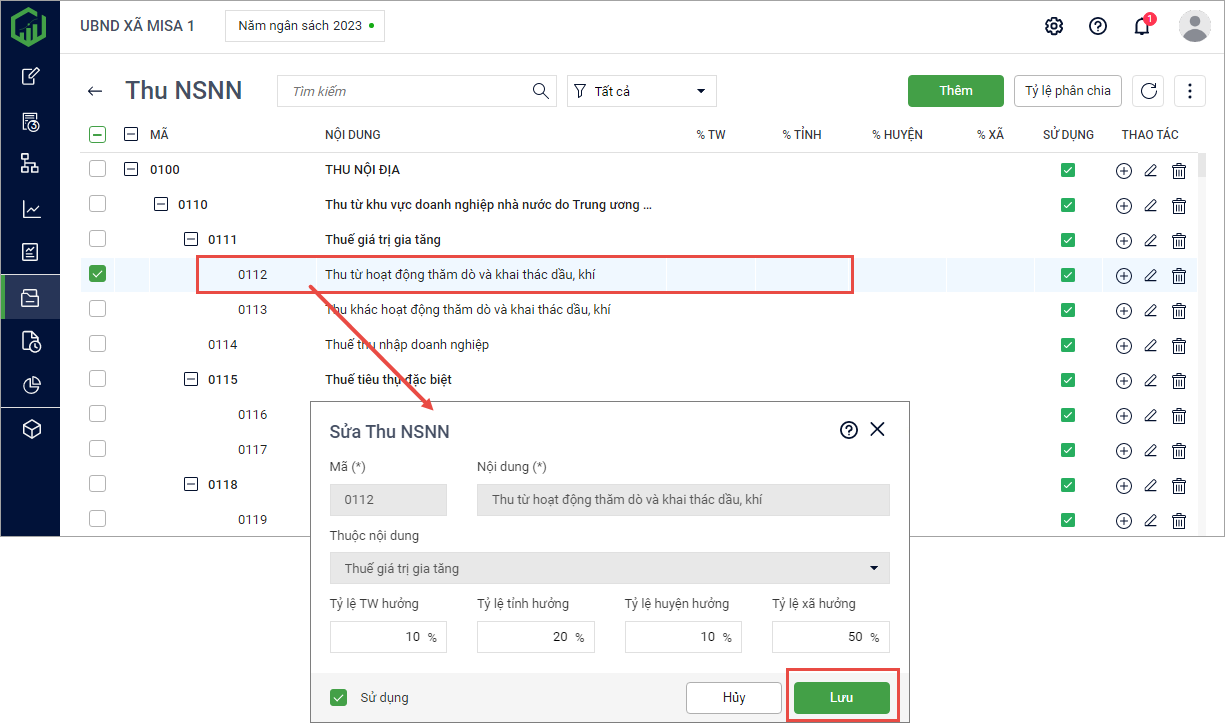Open Năm ngân sách 2023 selector
The image size is (1225, 725).
coord(305,26)
